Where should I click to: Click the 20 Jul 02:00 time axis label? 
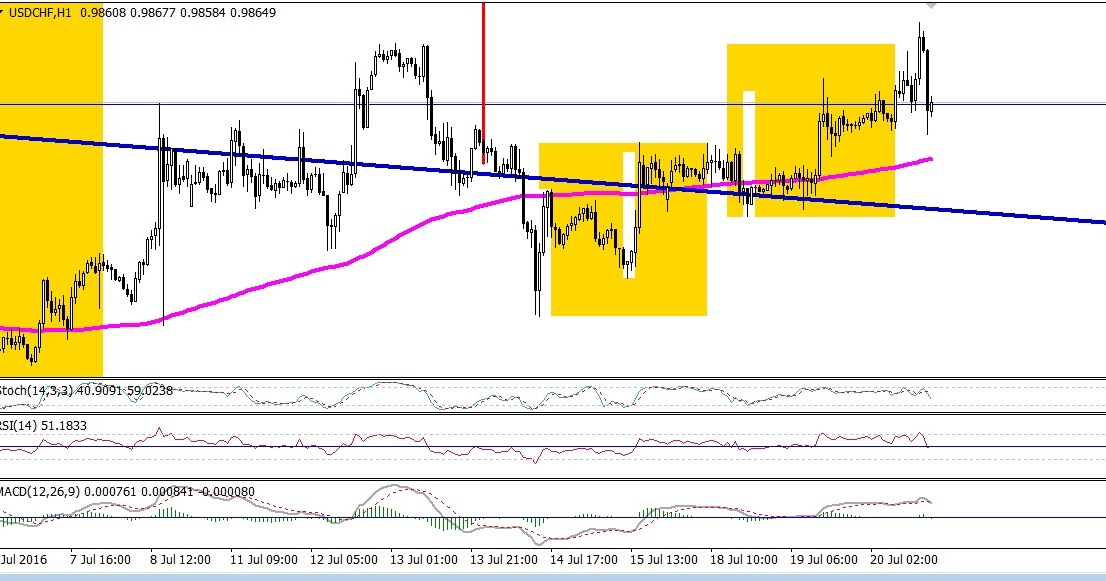click(904, 559)
